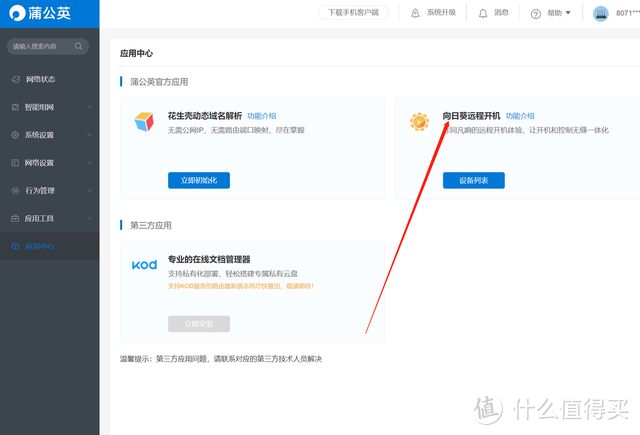Screen dimensions: 640x435
Task: Click the 应用中心 page heading
Action: (x=136, y=53)
